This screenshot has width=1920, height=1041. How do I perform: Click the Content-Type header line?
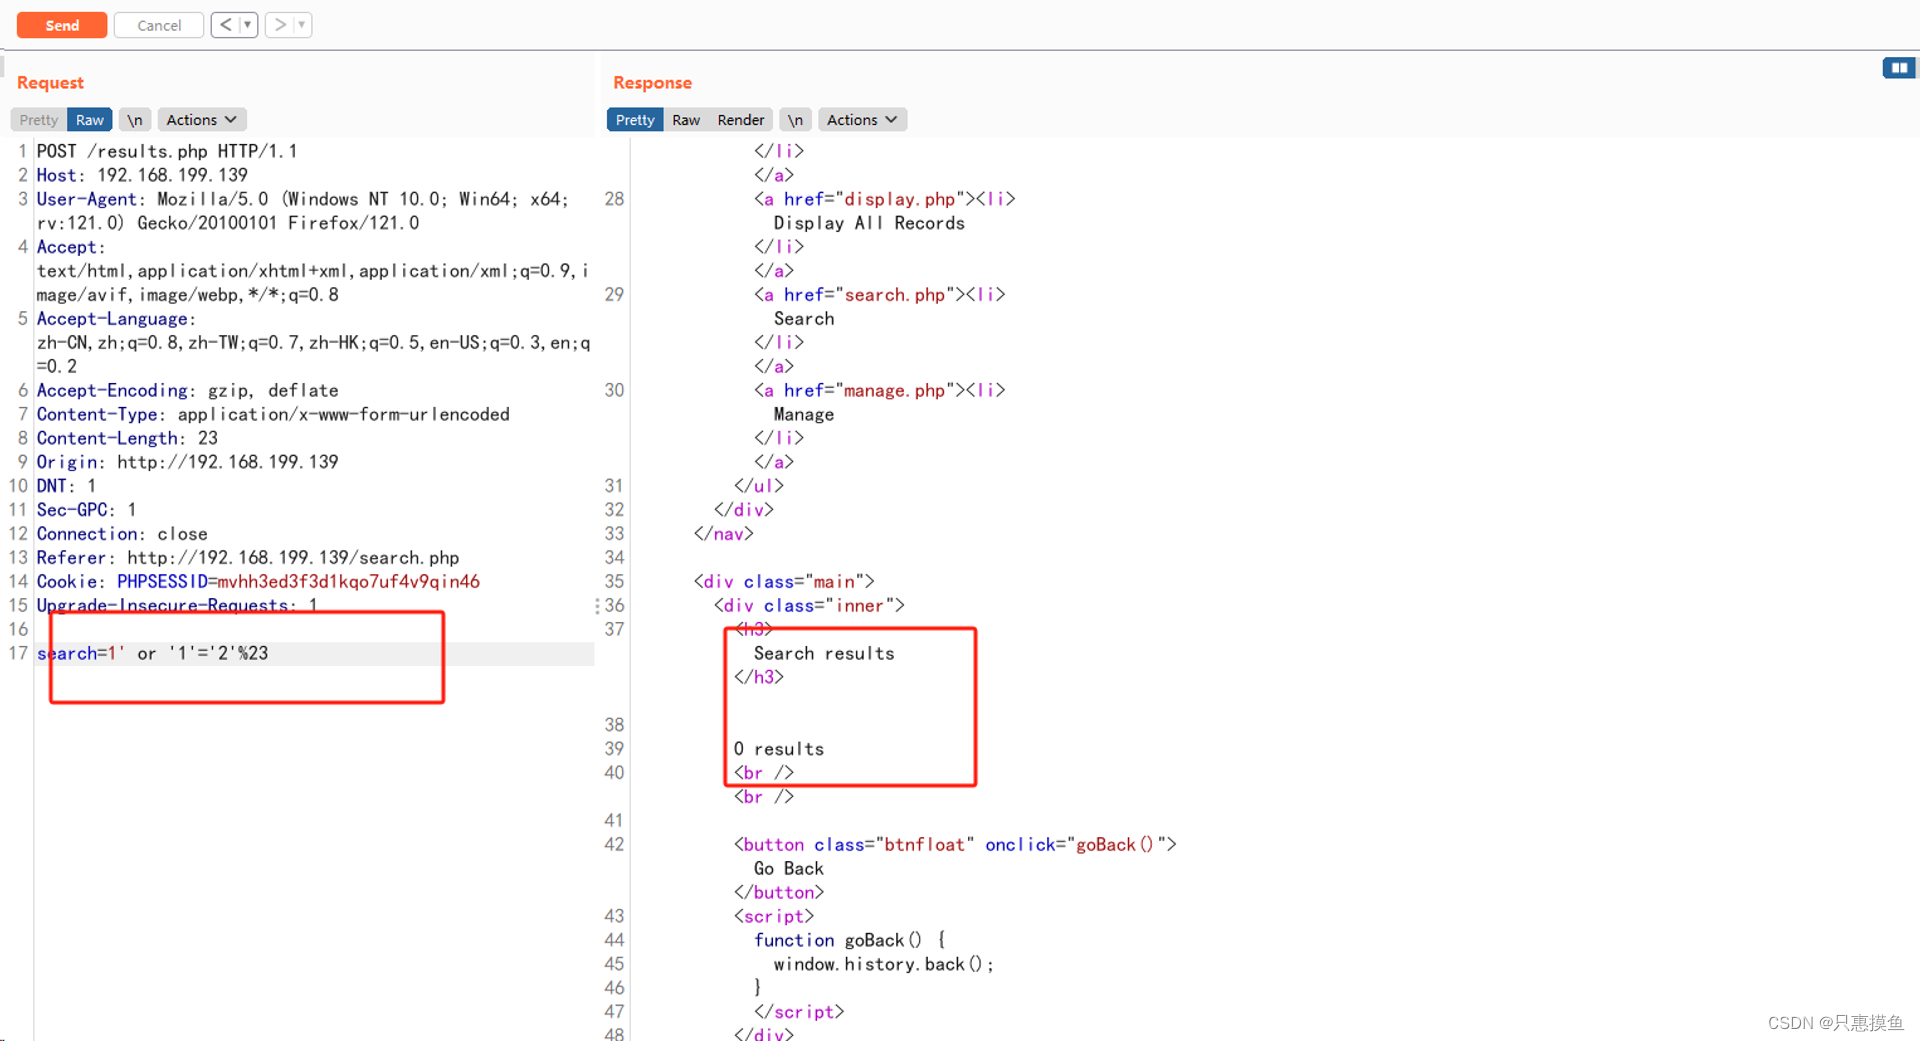273,414
